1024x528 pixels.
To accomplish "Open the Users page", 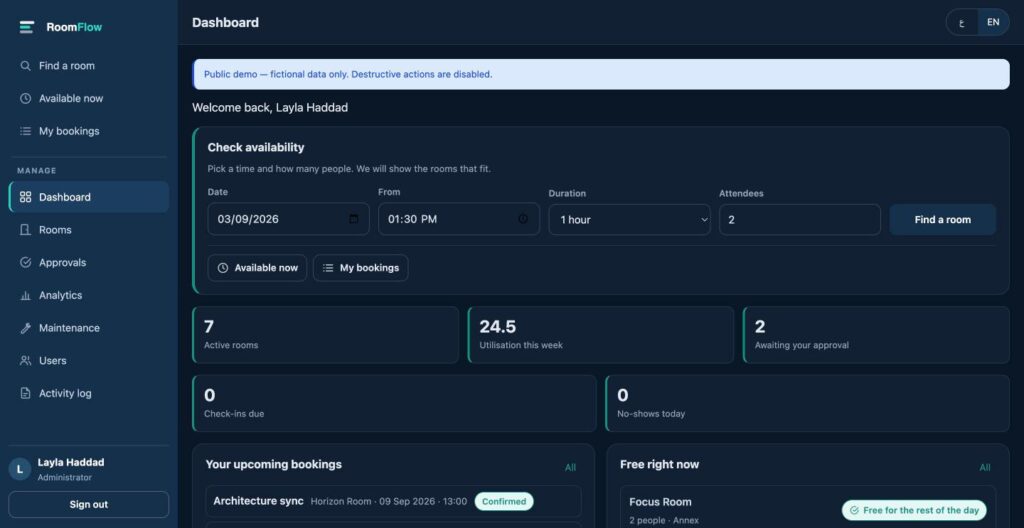I will click(x=89, y=361).
